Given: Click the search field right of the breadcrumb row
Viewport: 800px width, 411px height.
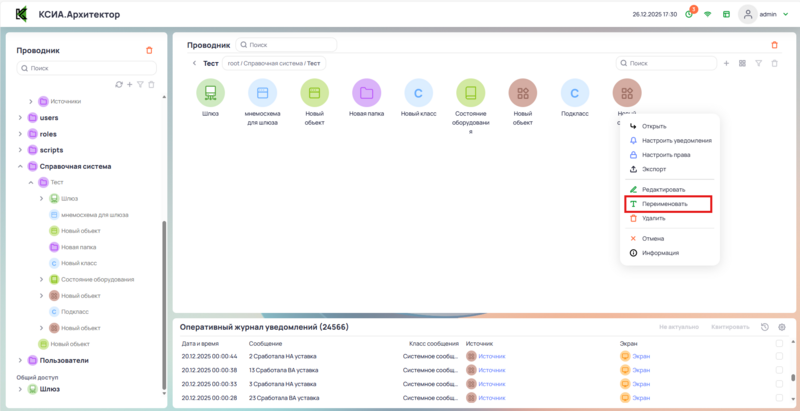Looking at the screenshot, I should tap(667, 63).
